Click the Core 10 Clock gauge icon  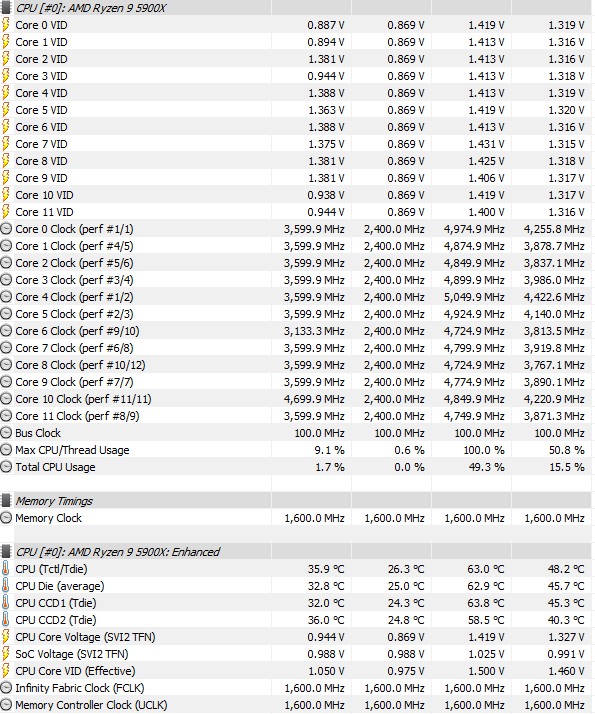6,399
